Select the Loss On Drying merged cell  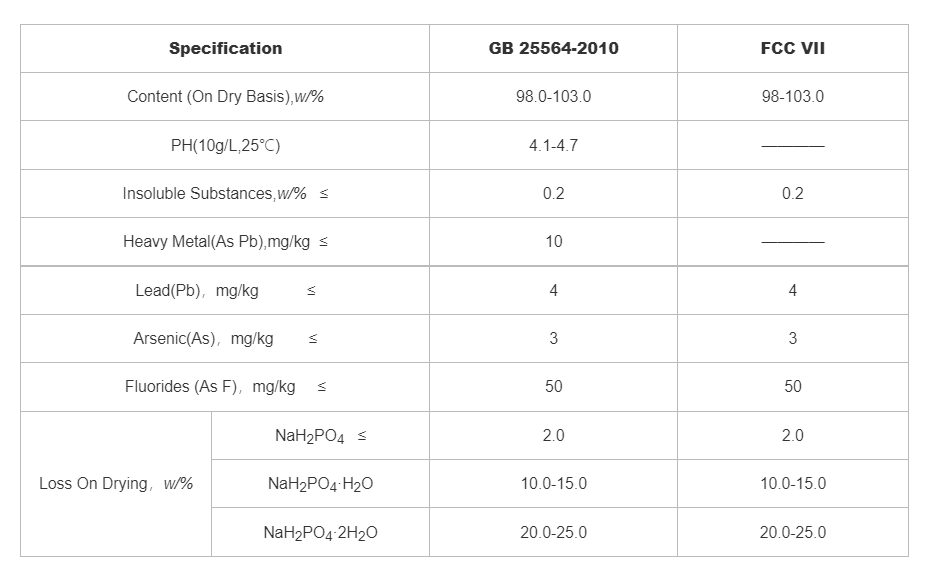pyautogui.click(x=116, y=483)
